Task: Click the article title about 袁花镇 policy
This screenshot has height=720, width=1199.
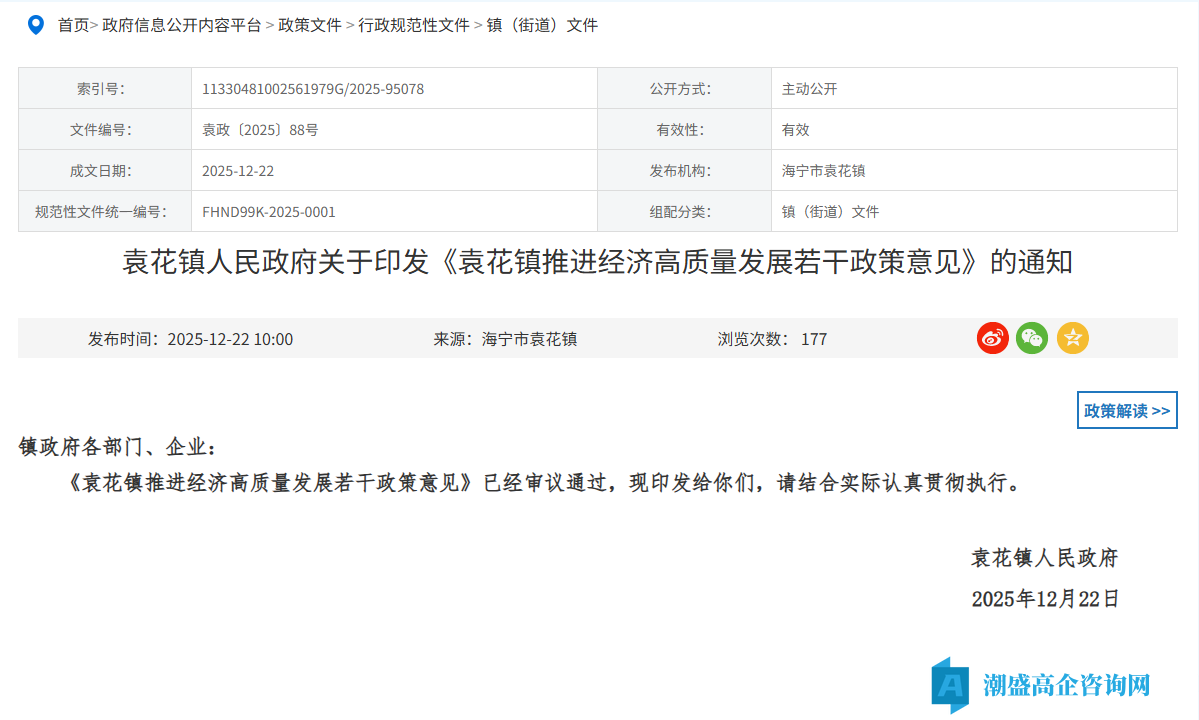Action: point(599,263)
